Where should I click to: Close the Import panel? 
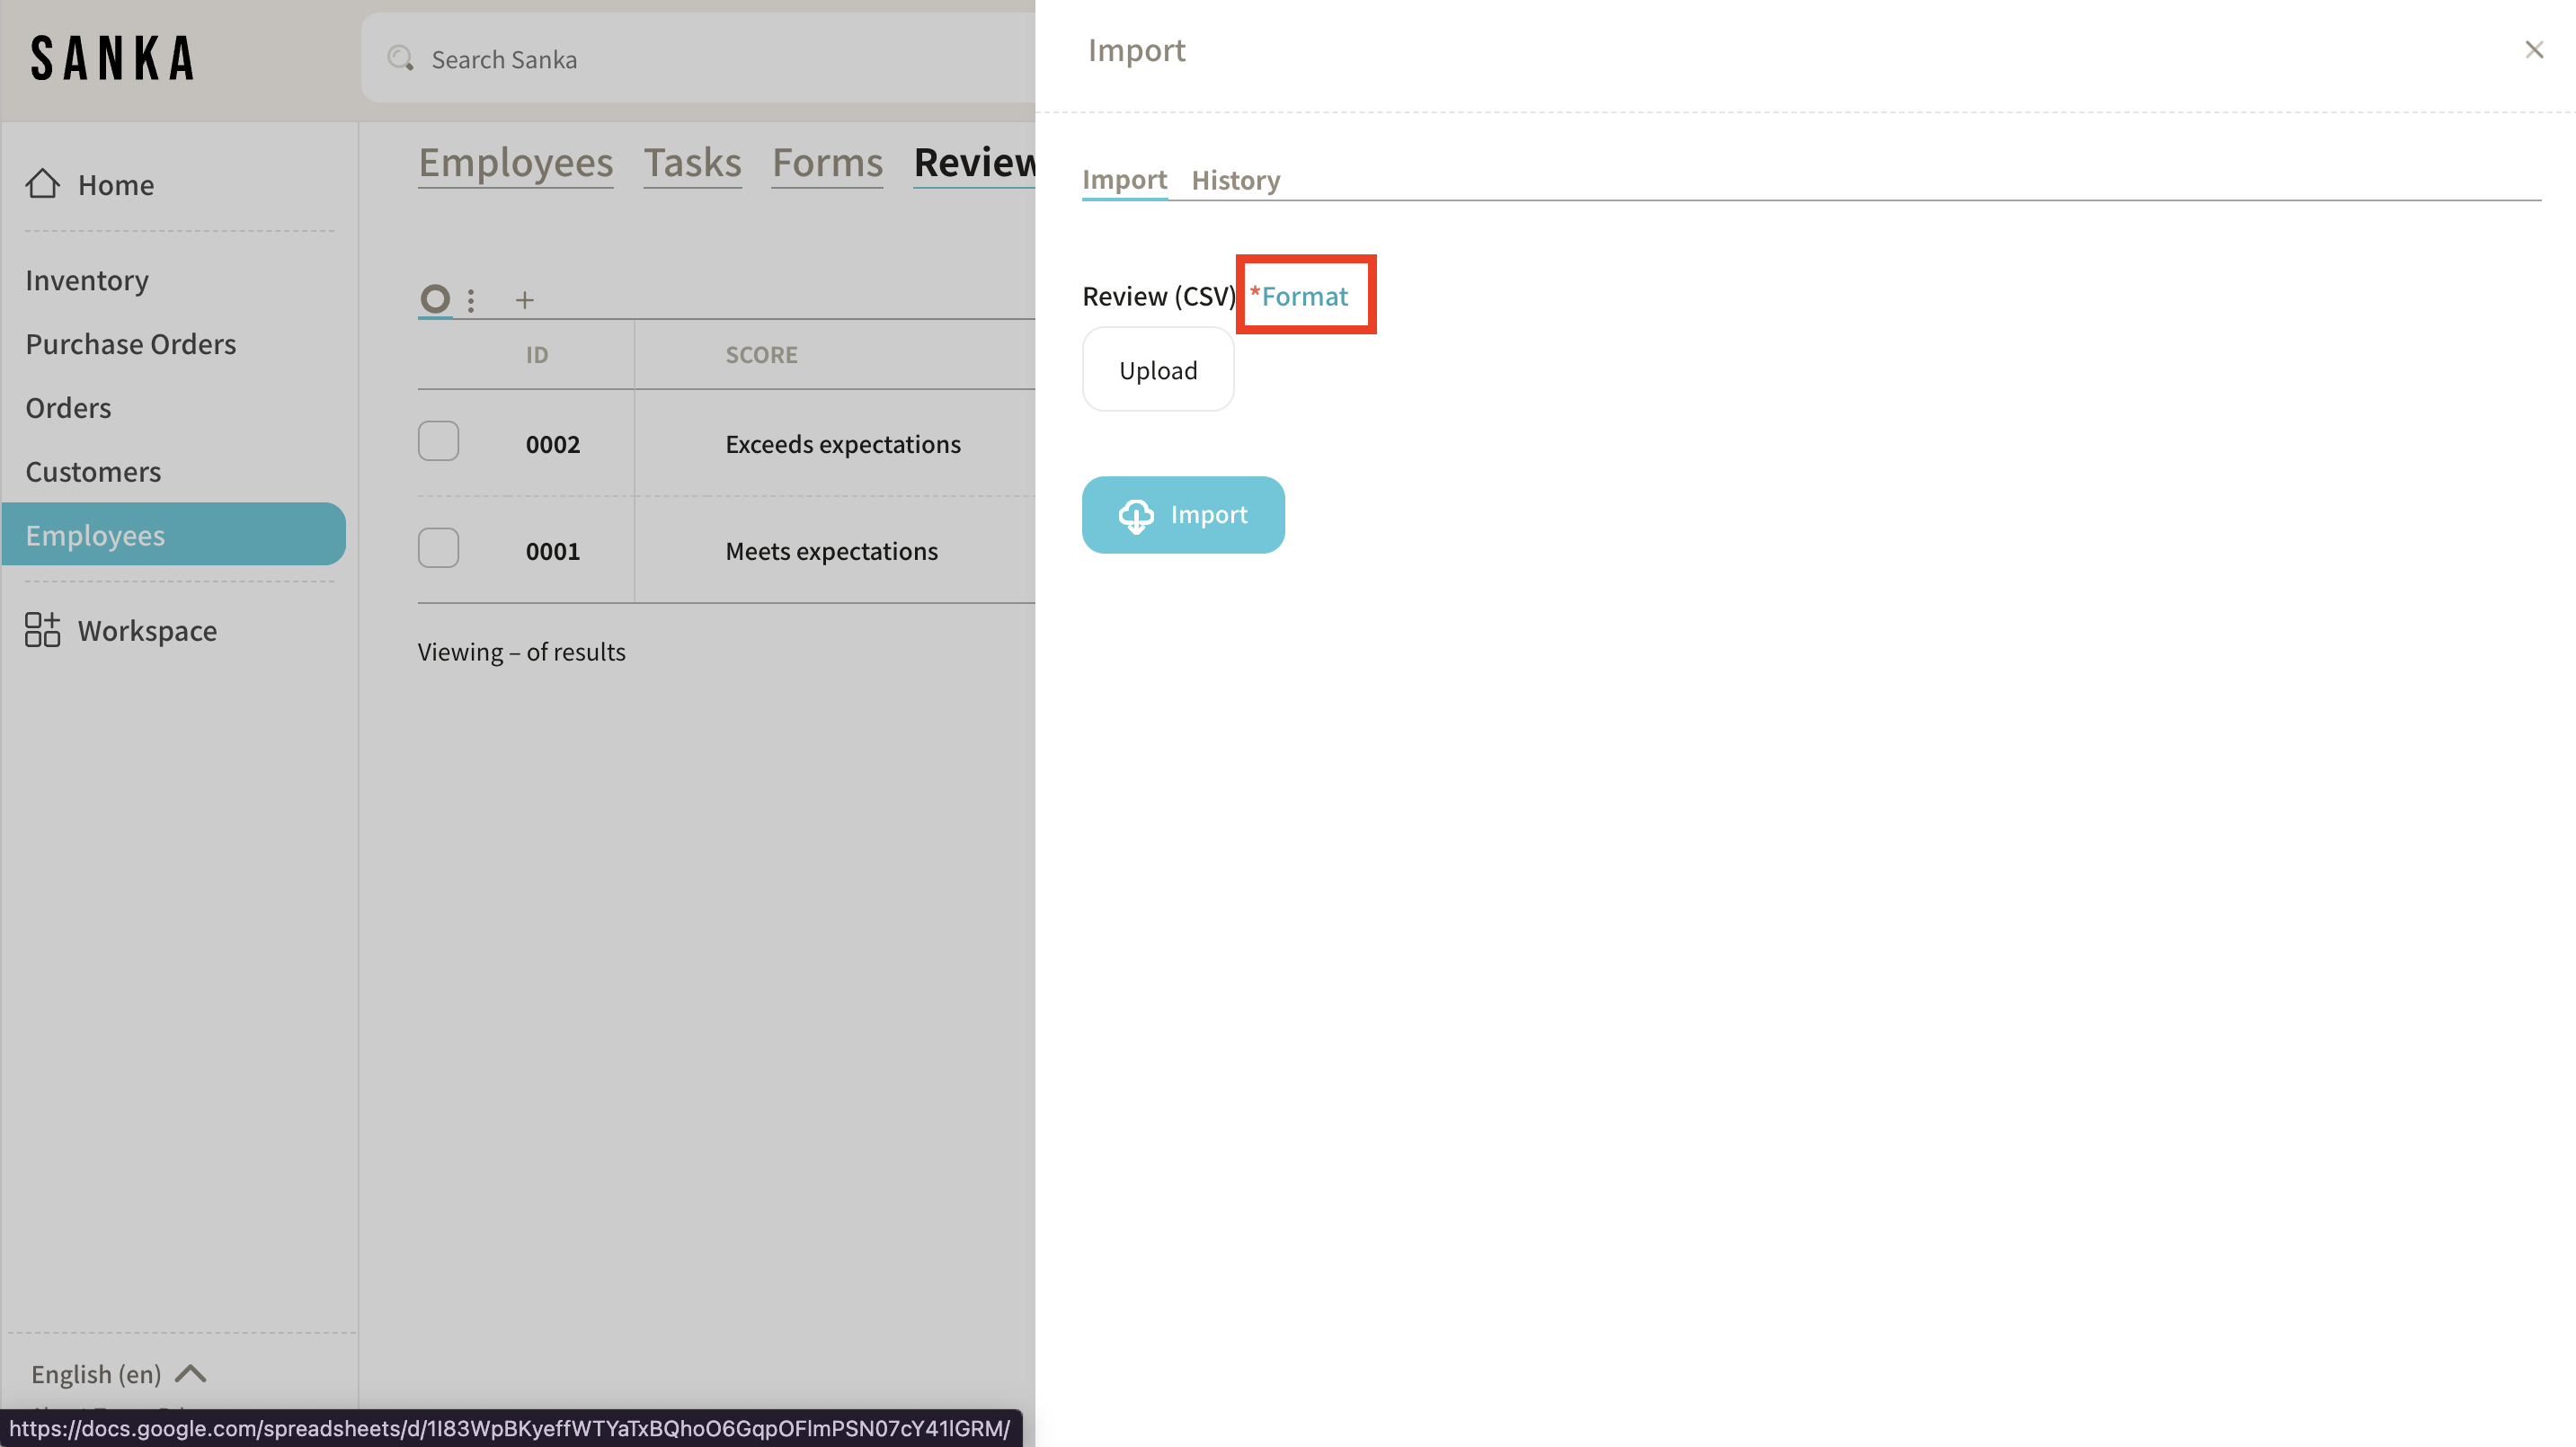pos(2533,50)
